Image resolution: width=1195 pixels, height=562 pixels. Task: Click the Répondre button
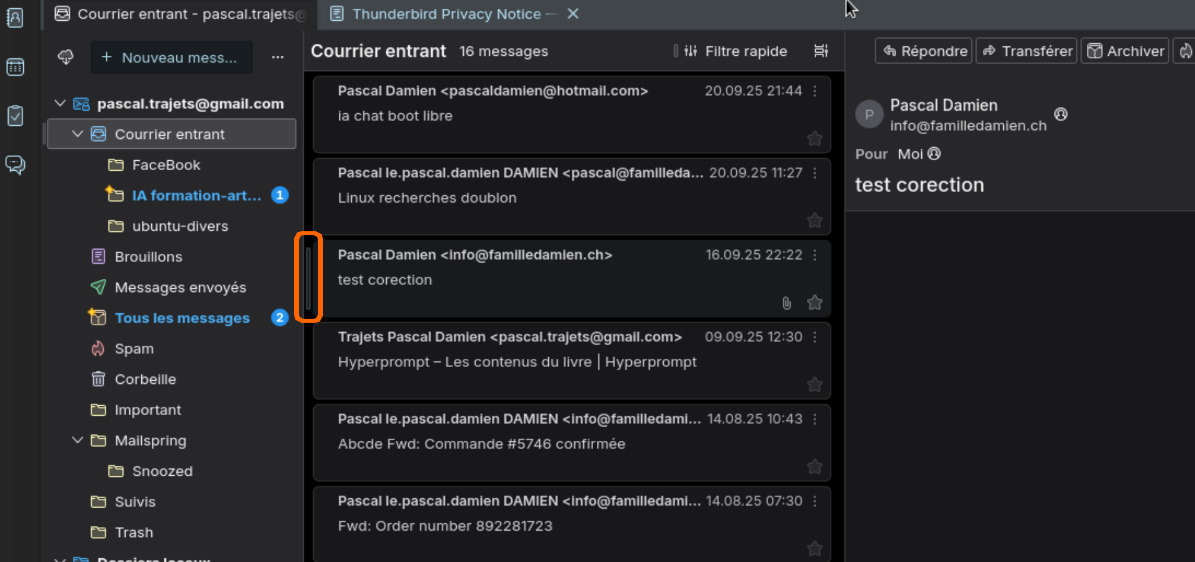coord(923,51)
